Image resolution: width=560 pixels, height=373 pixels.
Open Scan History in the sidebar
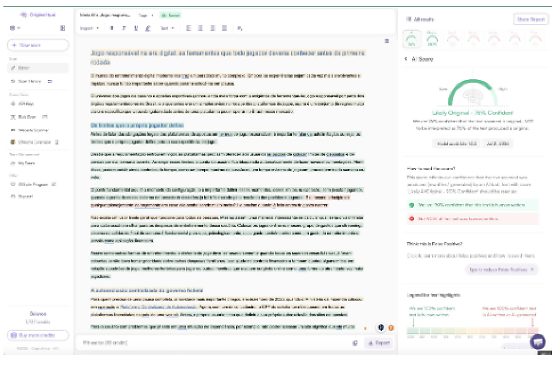[x=31, y=81]
